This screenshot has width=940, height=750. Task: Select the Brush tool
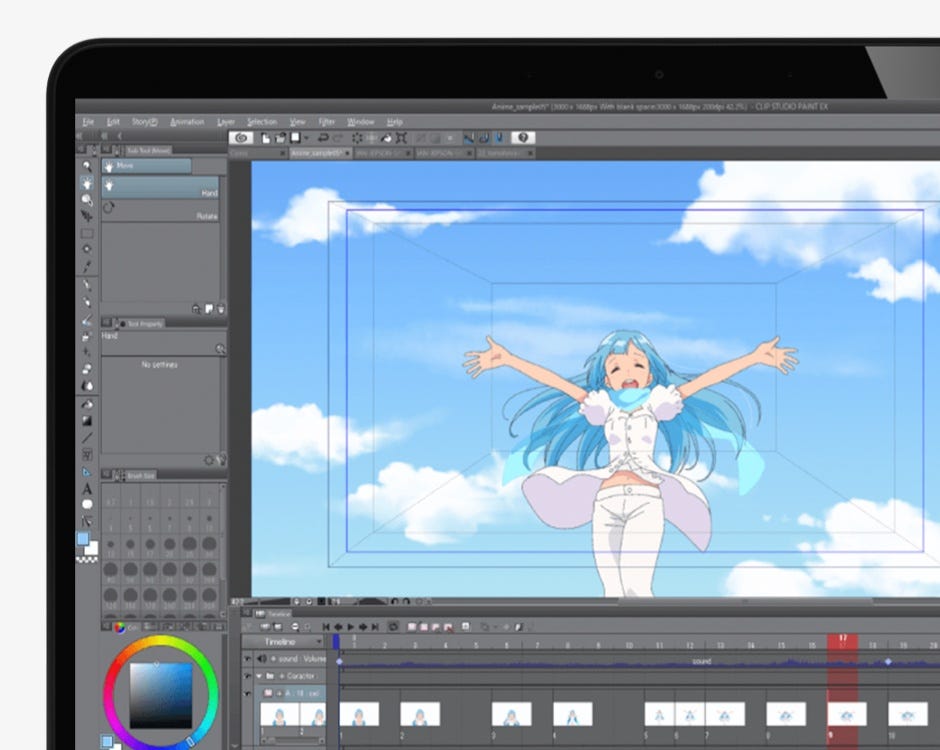coord(87,320)
